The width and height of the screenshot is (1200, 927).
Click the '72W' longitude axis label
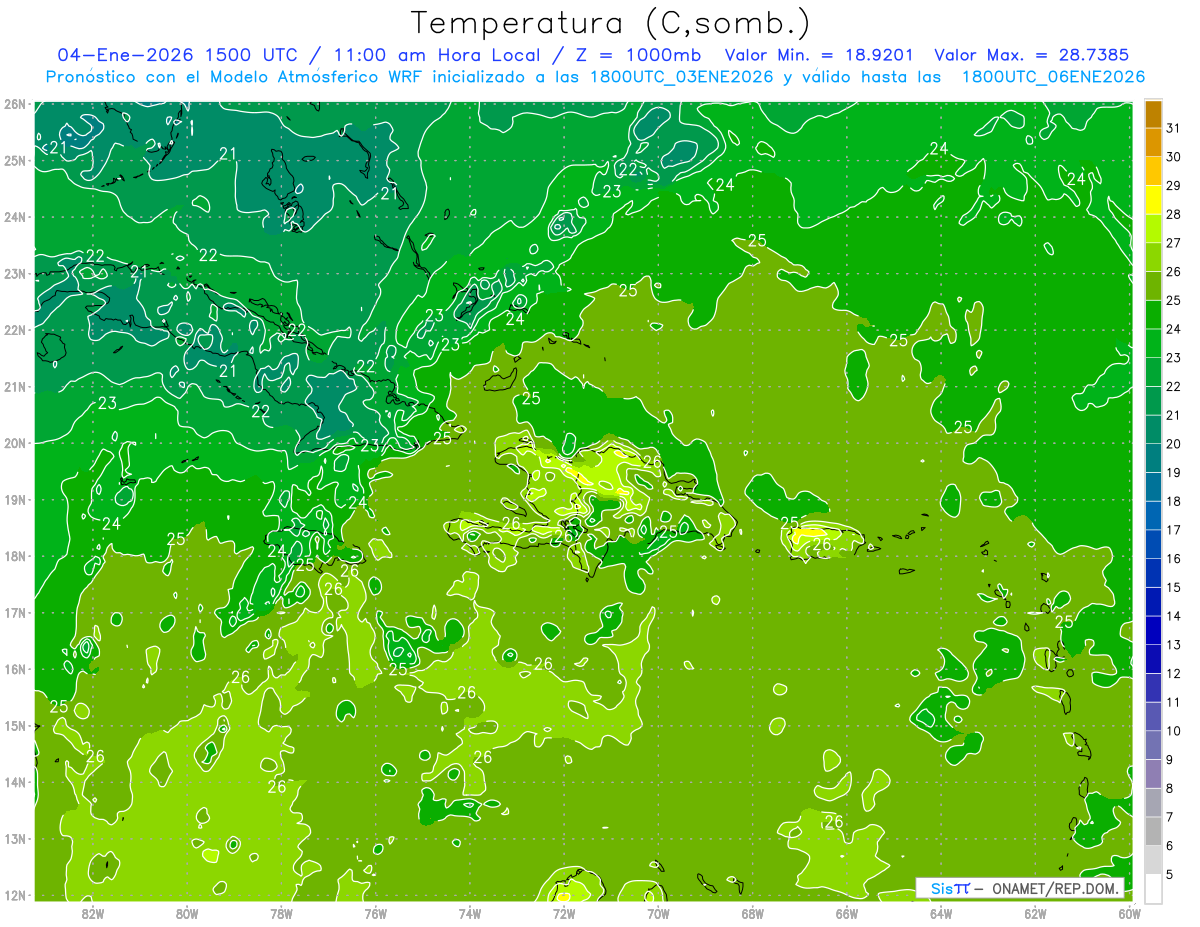564,913
